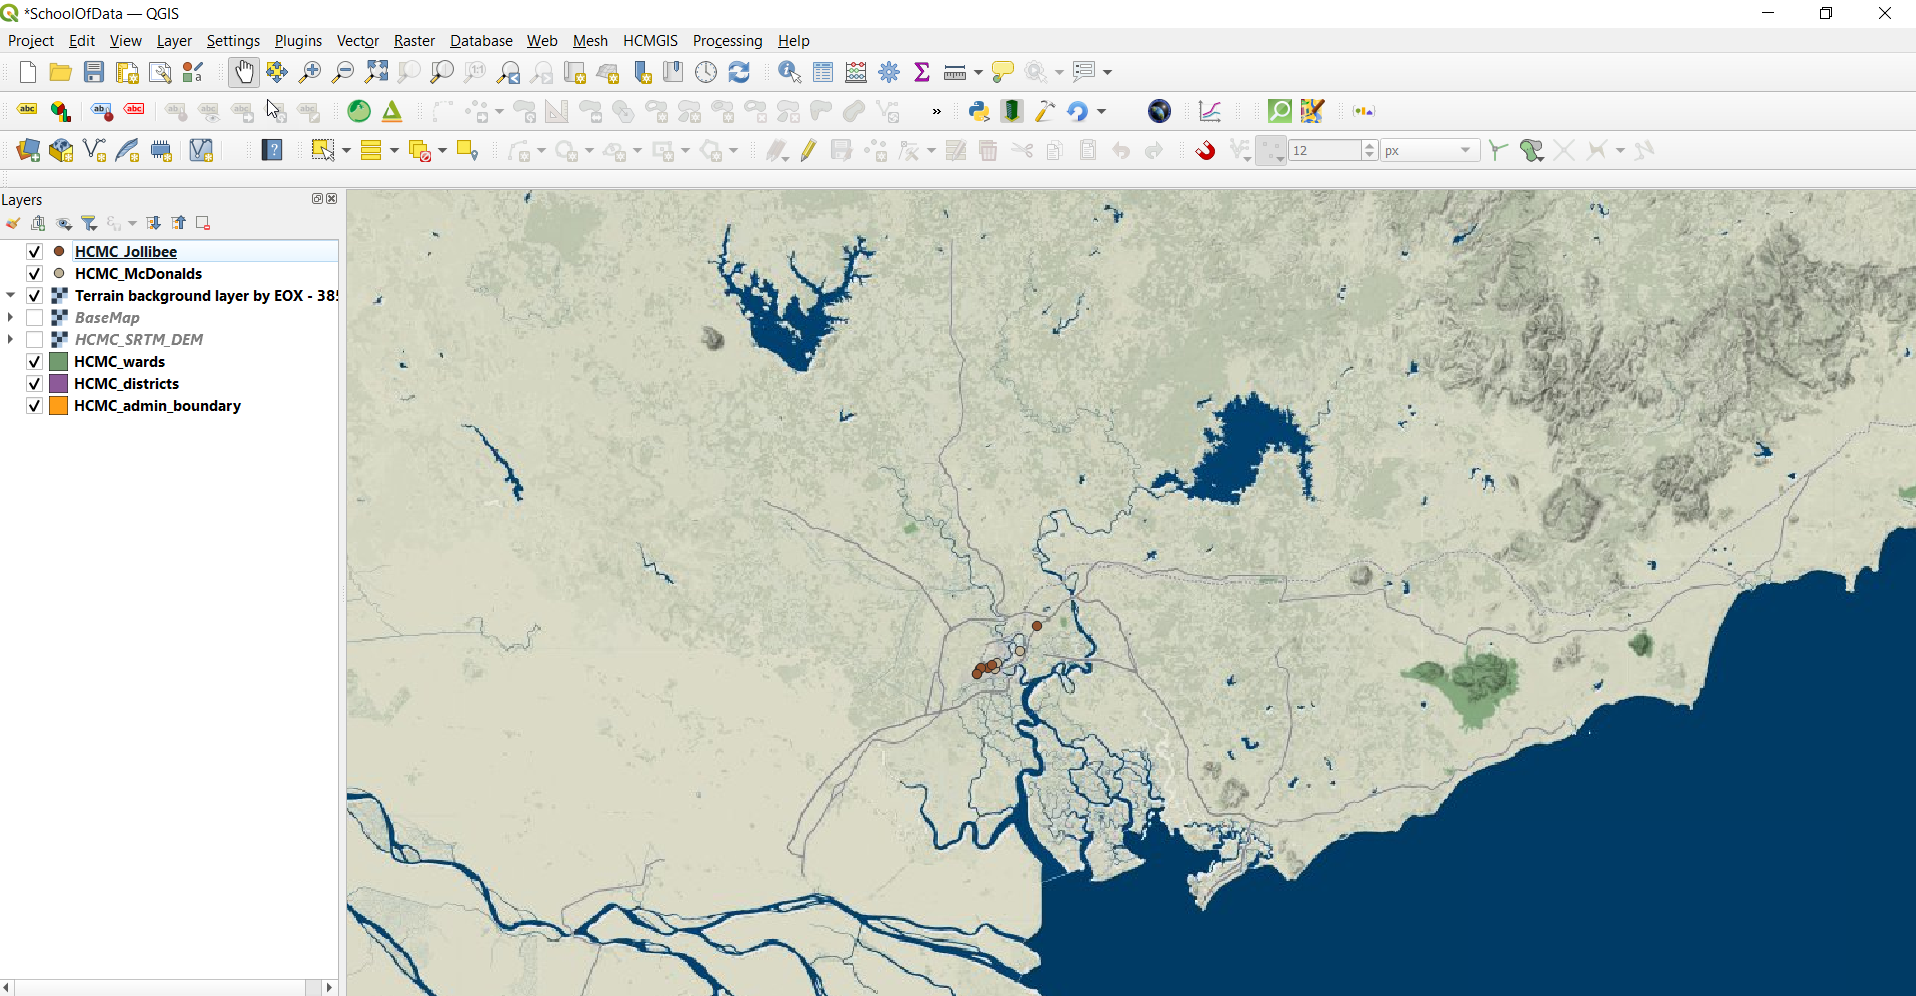
Task: Click the Zoom In magnifier tool
Action: pos(310,72)
